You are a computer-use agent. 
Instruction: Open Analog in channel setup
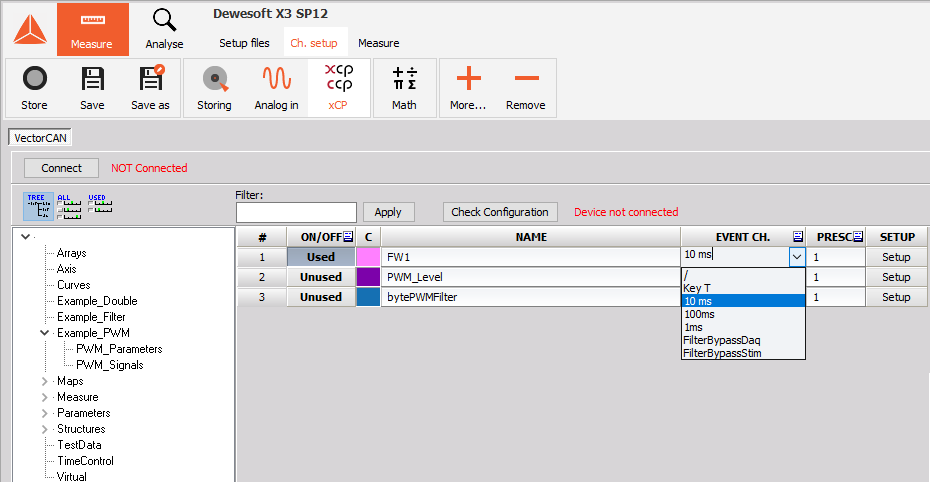(276, 88)
